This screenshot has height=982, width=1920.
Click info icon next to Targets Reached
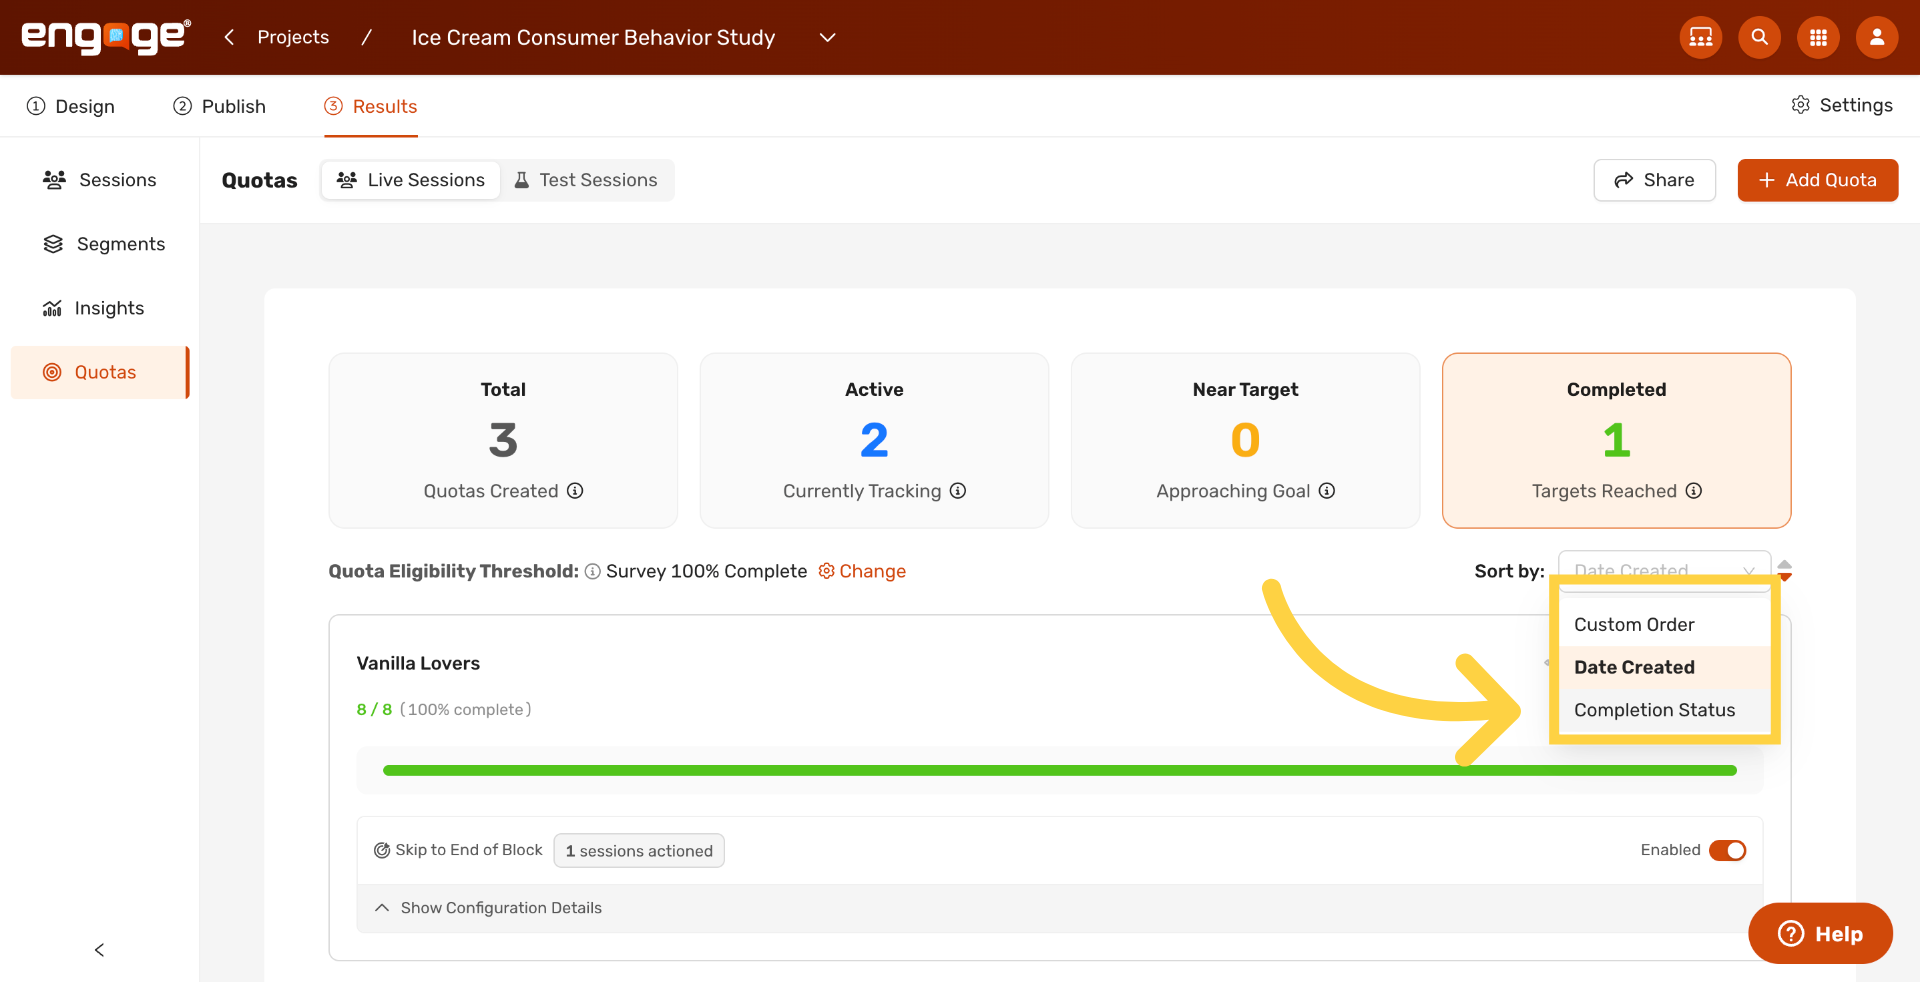point(1694,491)
